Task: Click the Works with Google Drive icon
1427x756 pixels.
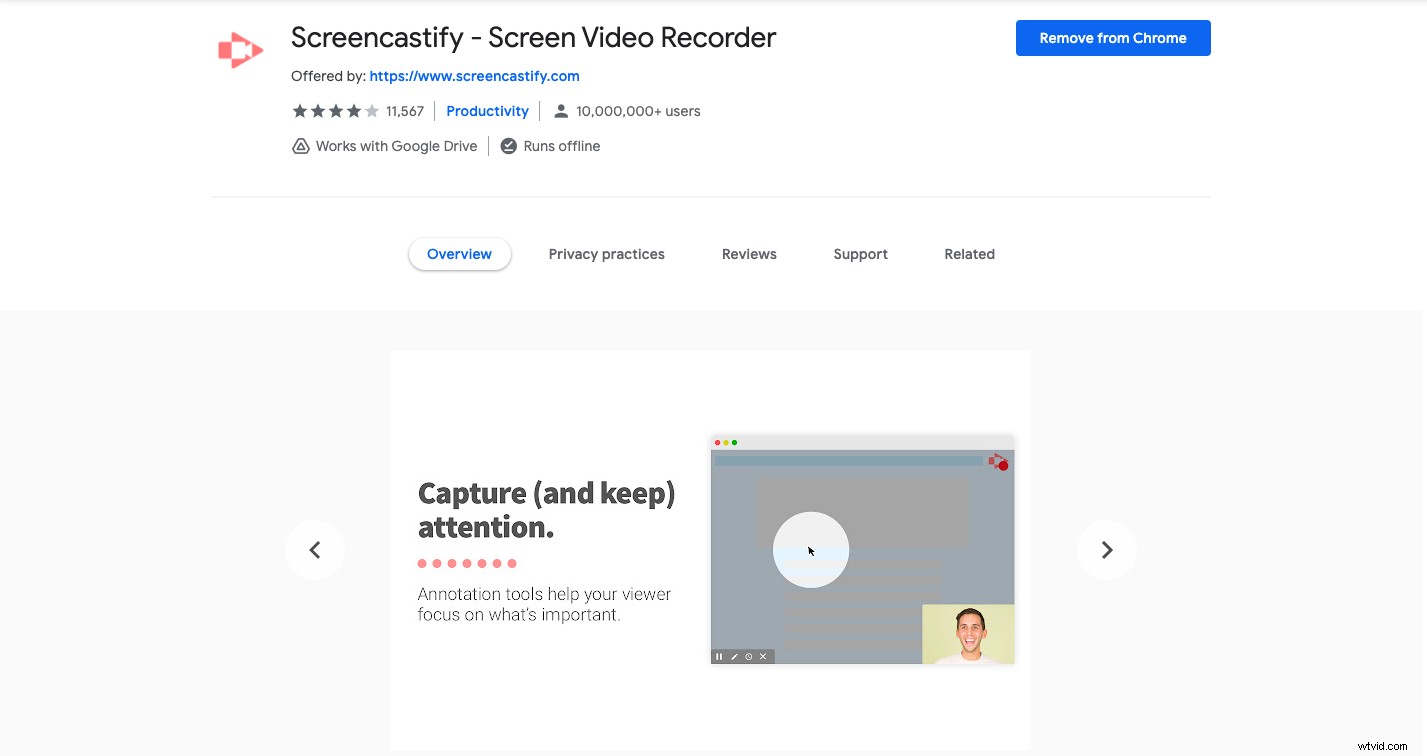Action: click(301, 146)
